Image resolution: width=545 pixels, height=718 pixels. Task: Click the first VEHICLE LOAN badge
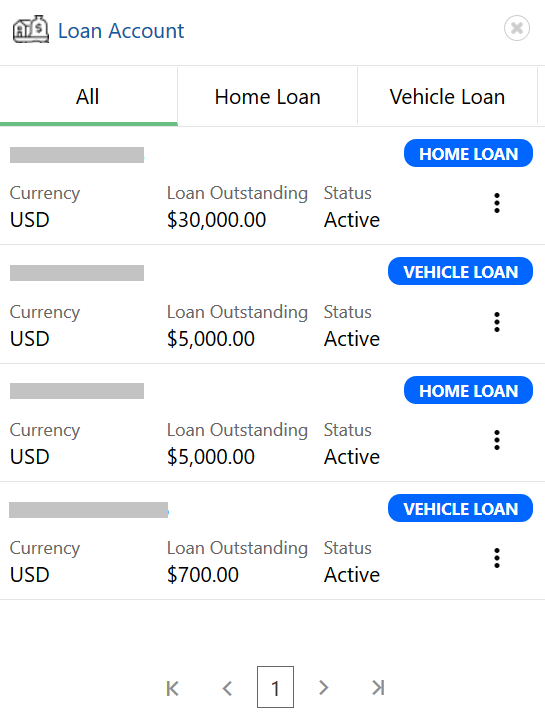460,271
